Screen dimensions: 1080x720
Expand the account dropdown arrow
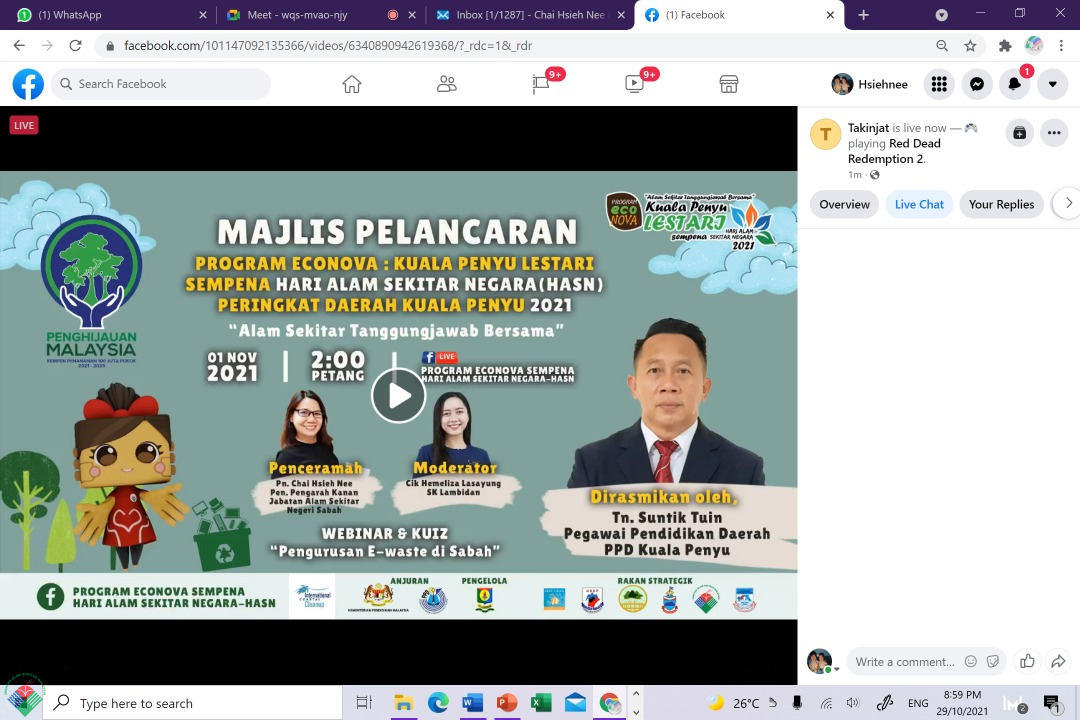1052,84
